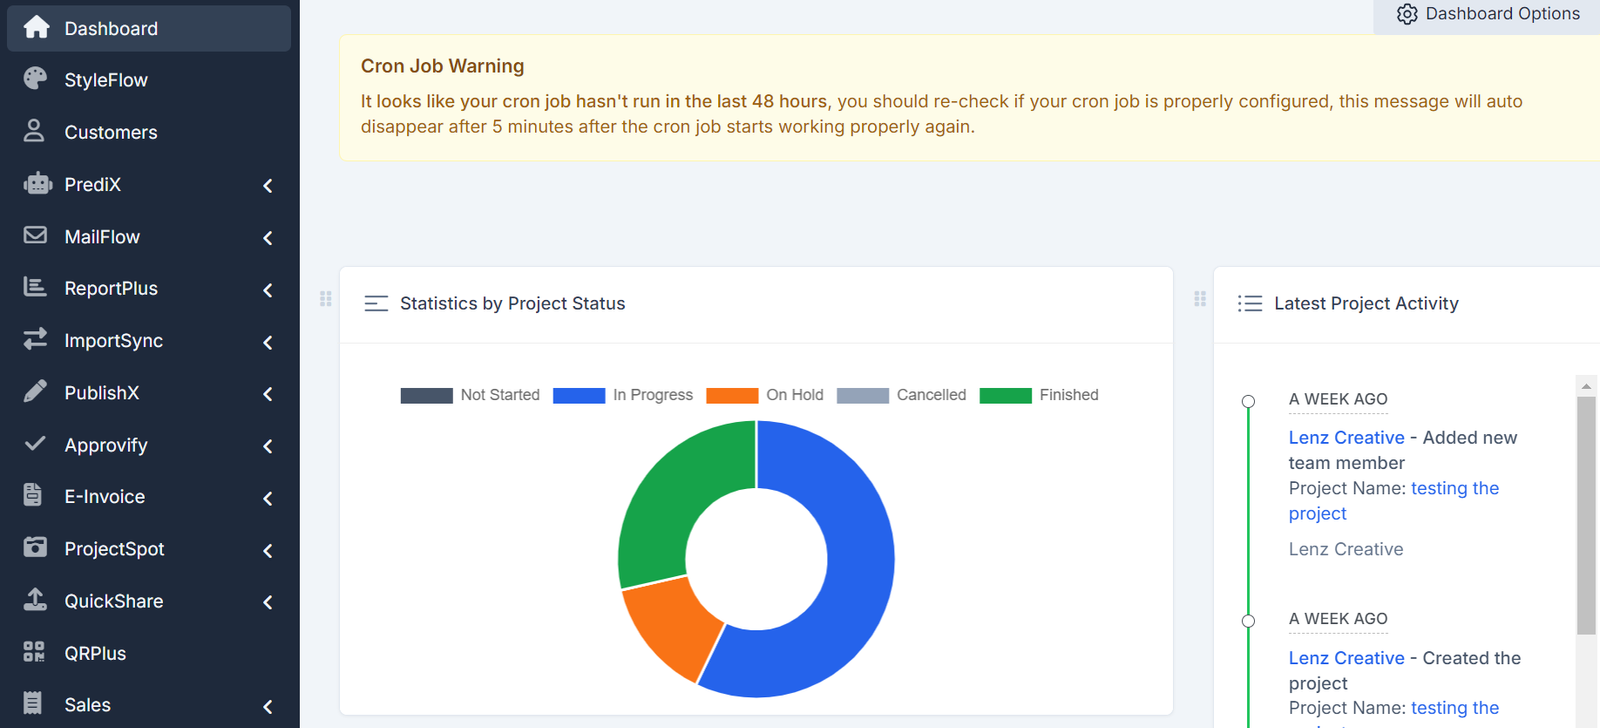Screen dimensions: 1600x728
Task: Click the ImportSync arrows icon
Action: pos(35,340)
